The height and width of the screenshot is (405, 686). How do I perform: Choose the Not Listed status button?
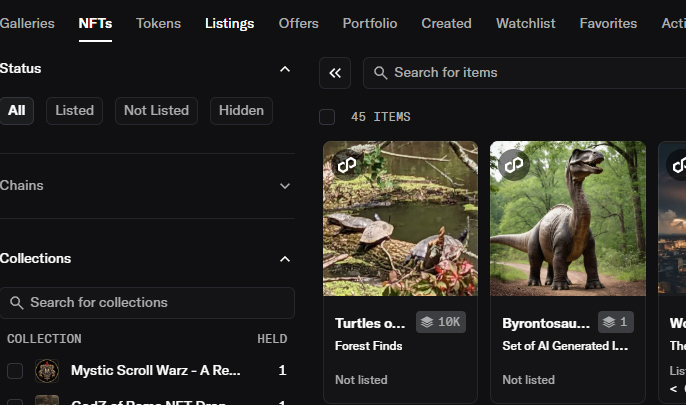click(156, 111)
